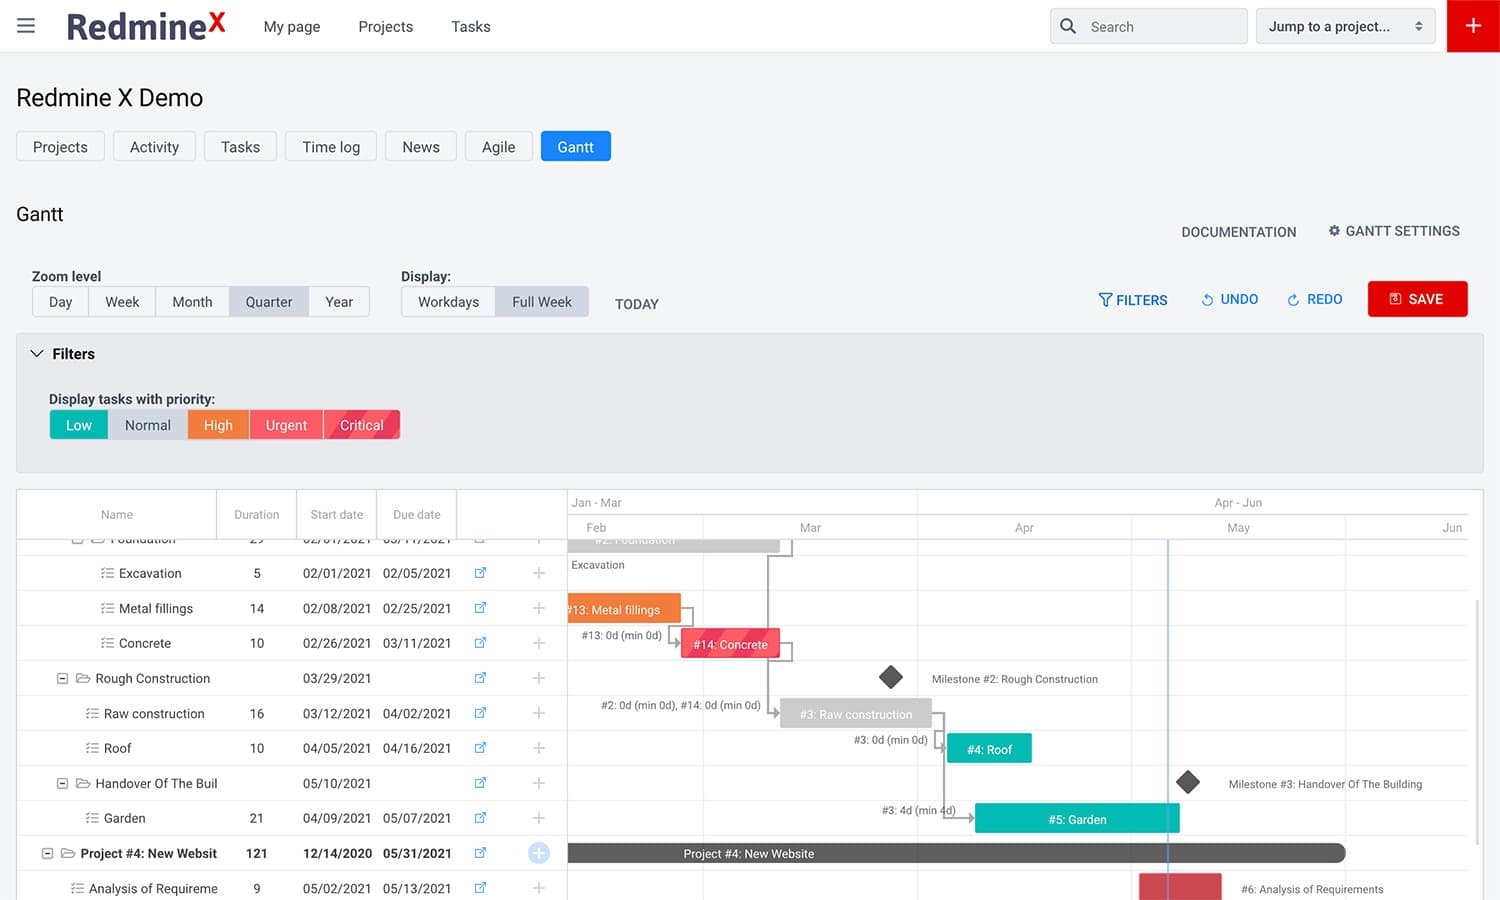Switch the display to Workdays
1500x900 pixels.
pos(447,301)
